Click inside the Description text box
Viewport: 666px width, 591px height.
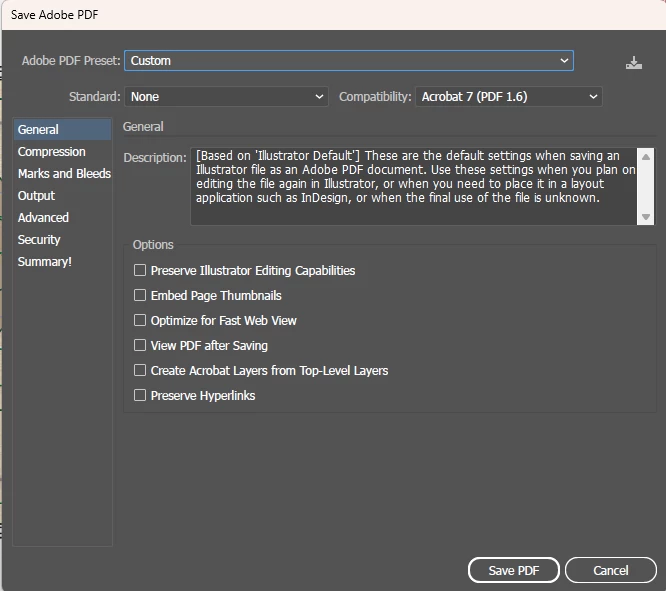414,186
